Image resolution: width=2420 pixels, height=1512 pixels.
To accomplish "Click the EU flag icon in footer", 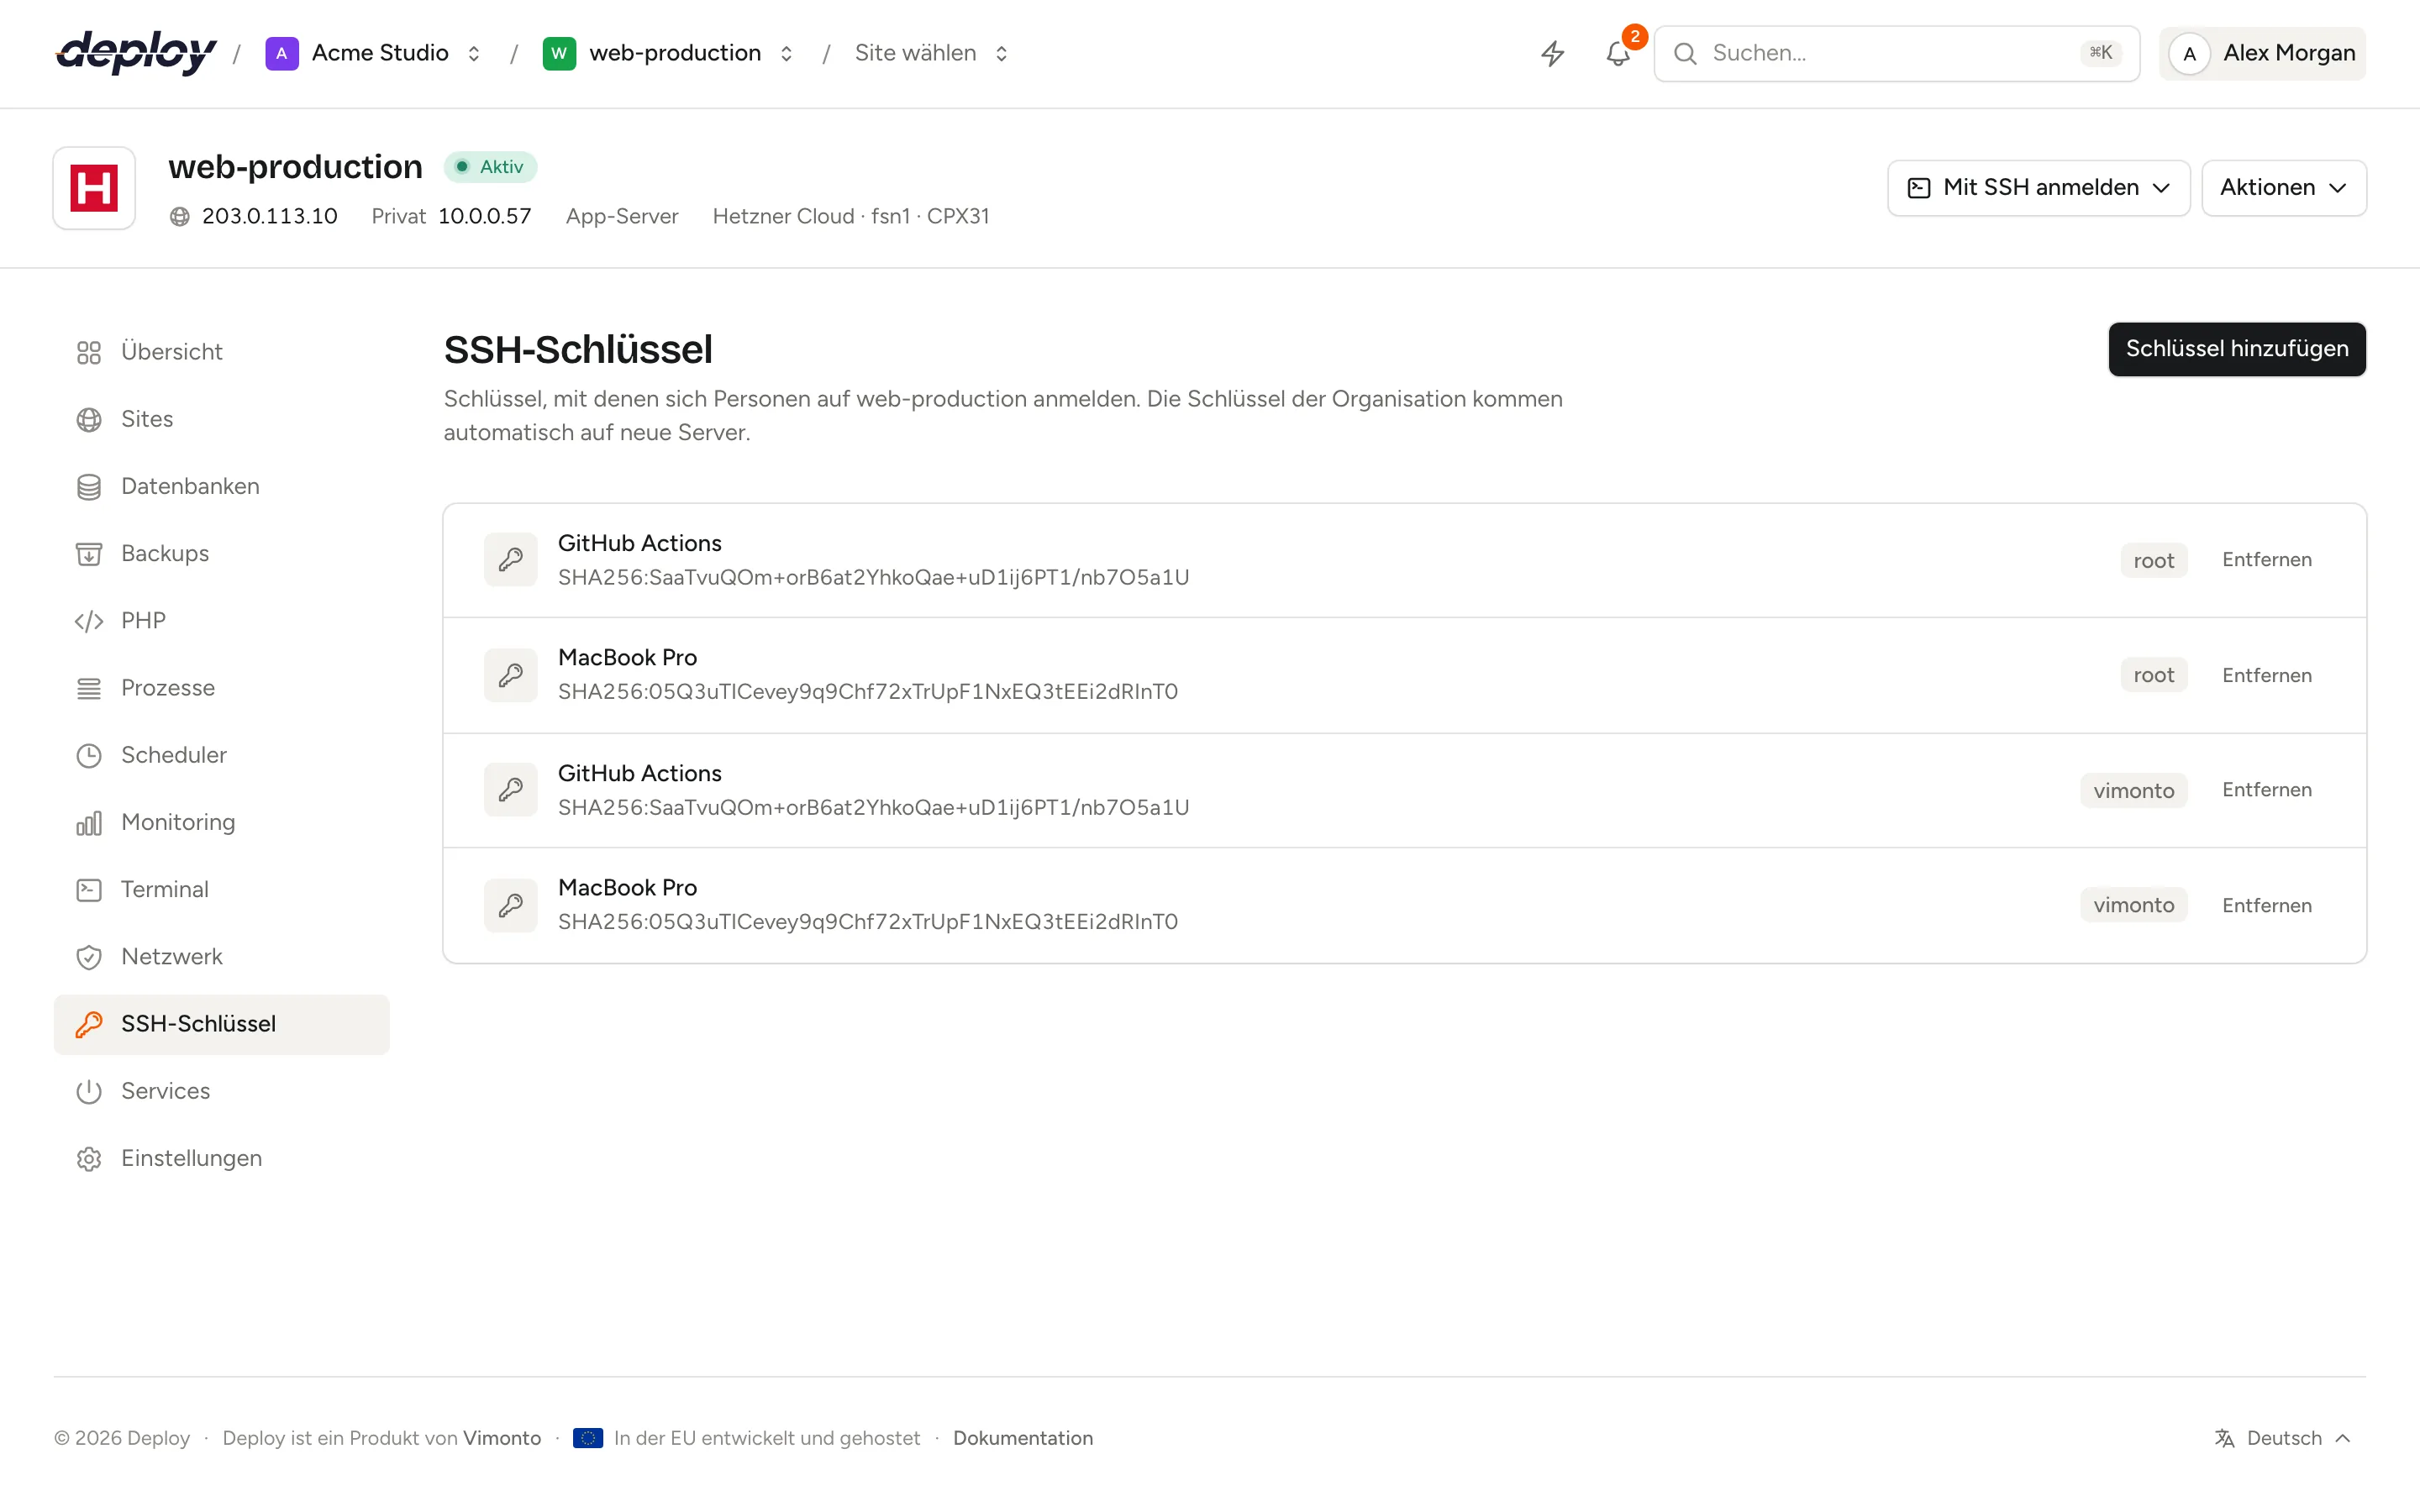I will pyautogui.click(x=588, y=1438).
